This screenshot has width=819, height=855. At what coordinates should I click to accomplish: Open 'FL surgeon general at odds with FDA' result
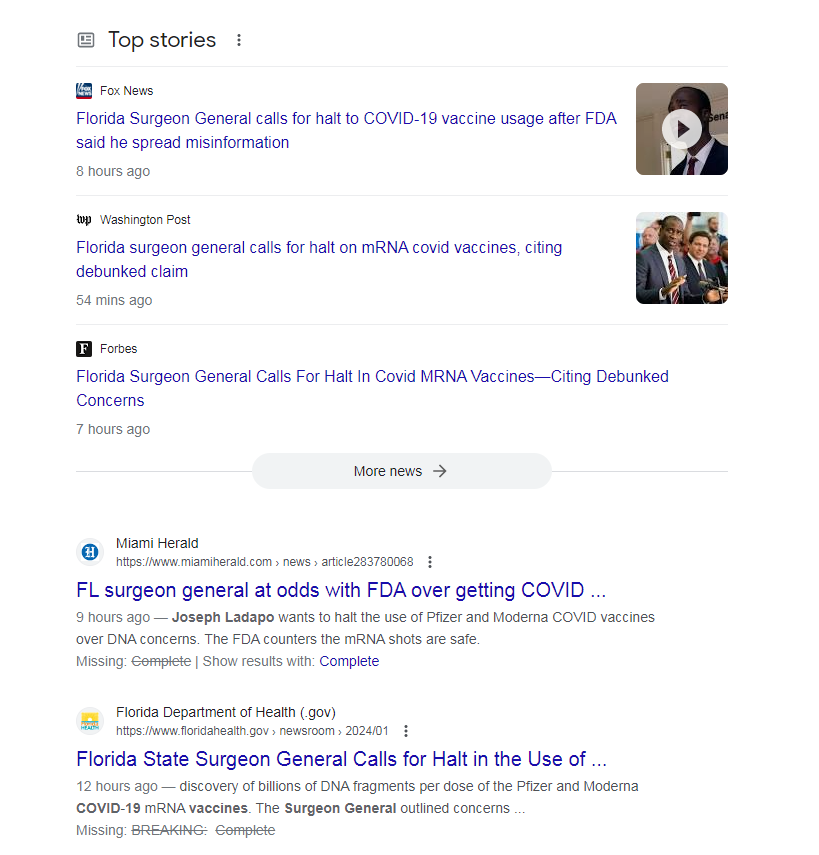pos(341,591)
